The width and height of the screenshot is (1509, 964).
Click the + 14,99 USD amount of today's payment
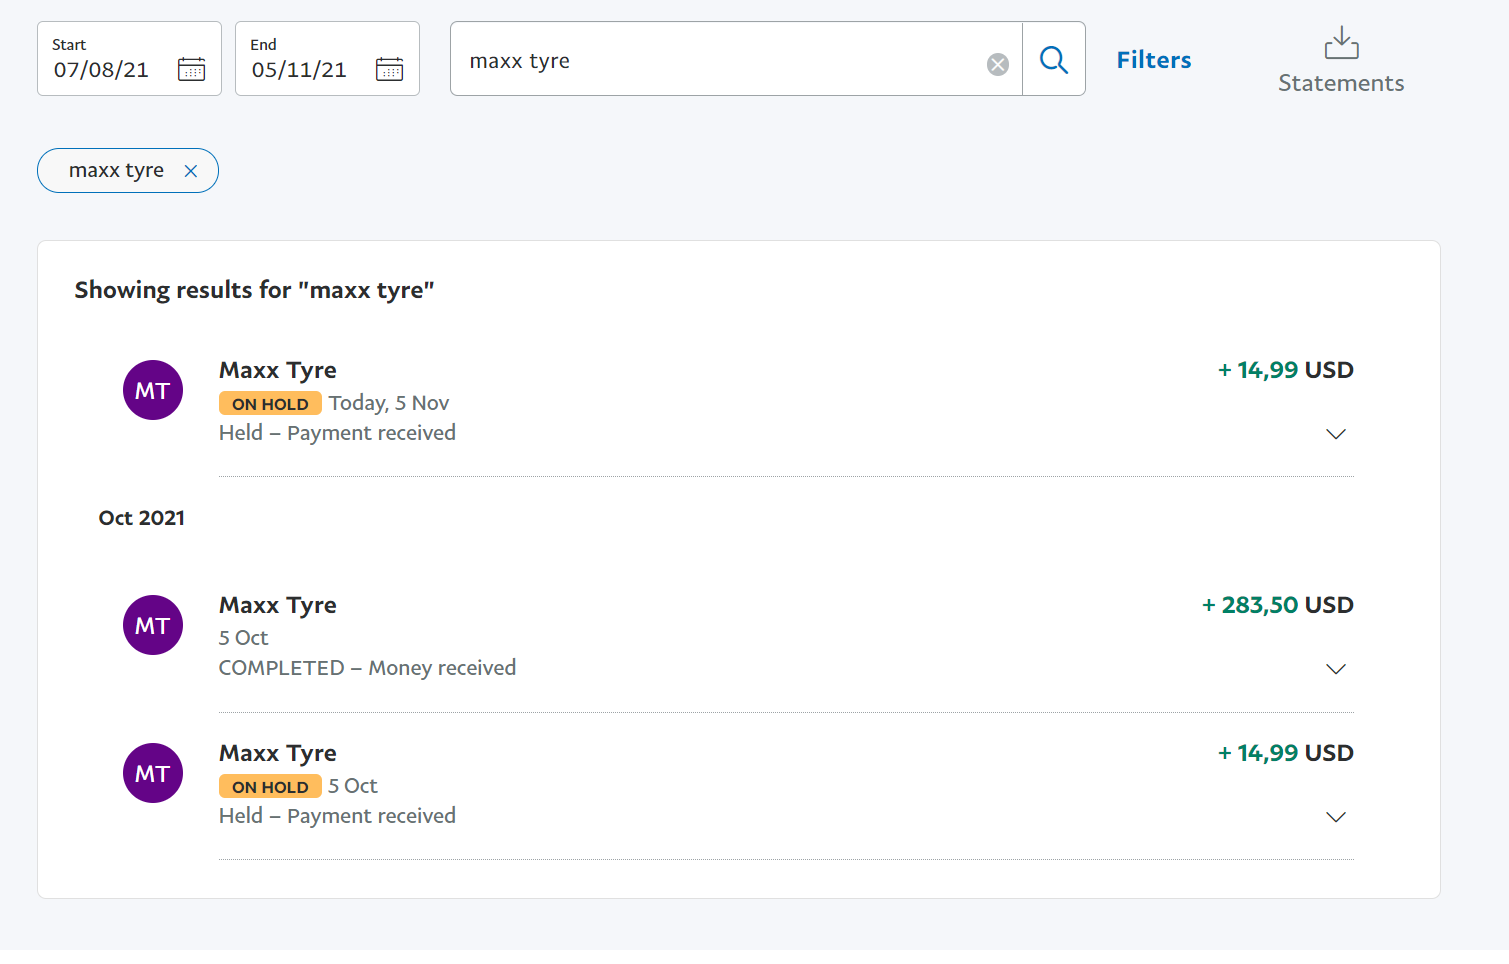tap(1285, 370)
